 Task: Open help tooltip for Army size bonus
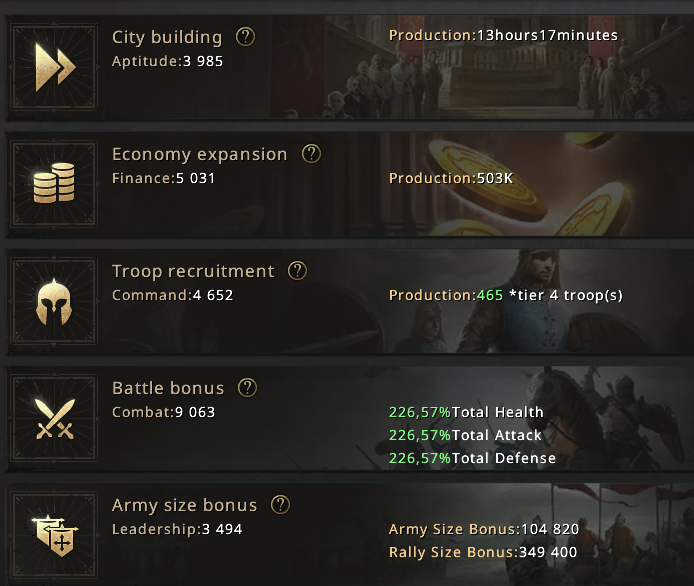point(280,505)
